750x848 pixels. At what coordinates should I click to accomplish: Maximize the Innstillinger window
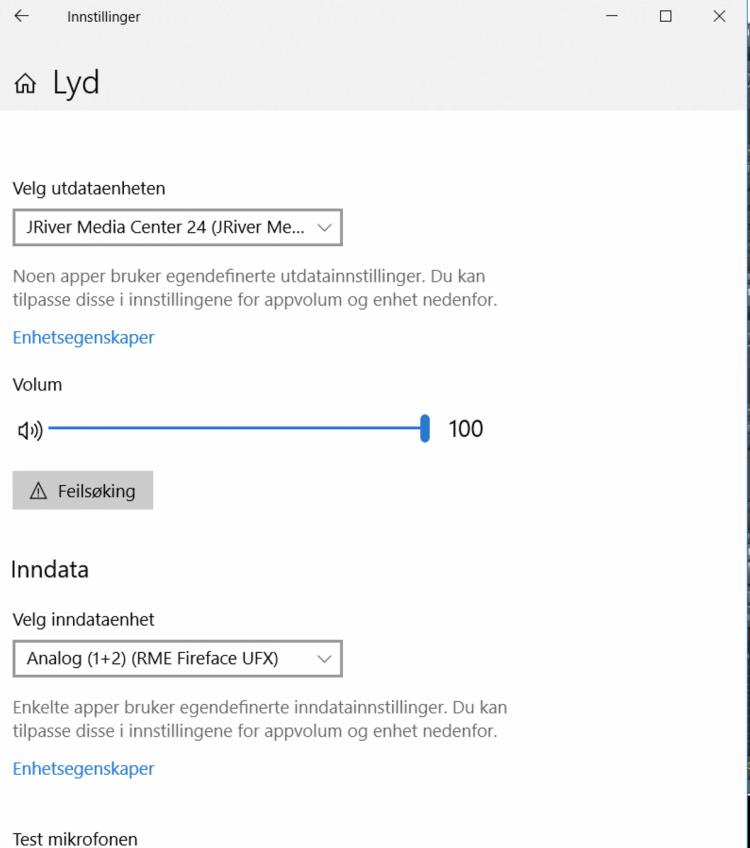[665, 17]
